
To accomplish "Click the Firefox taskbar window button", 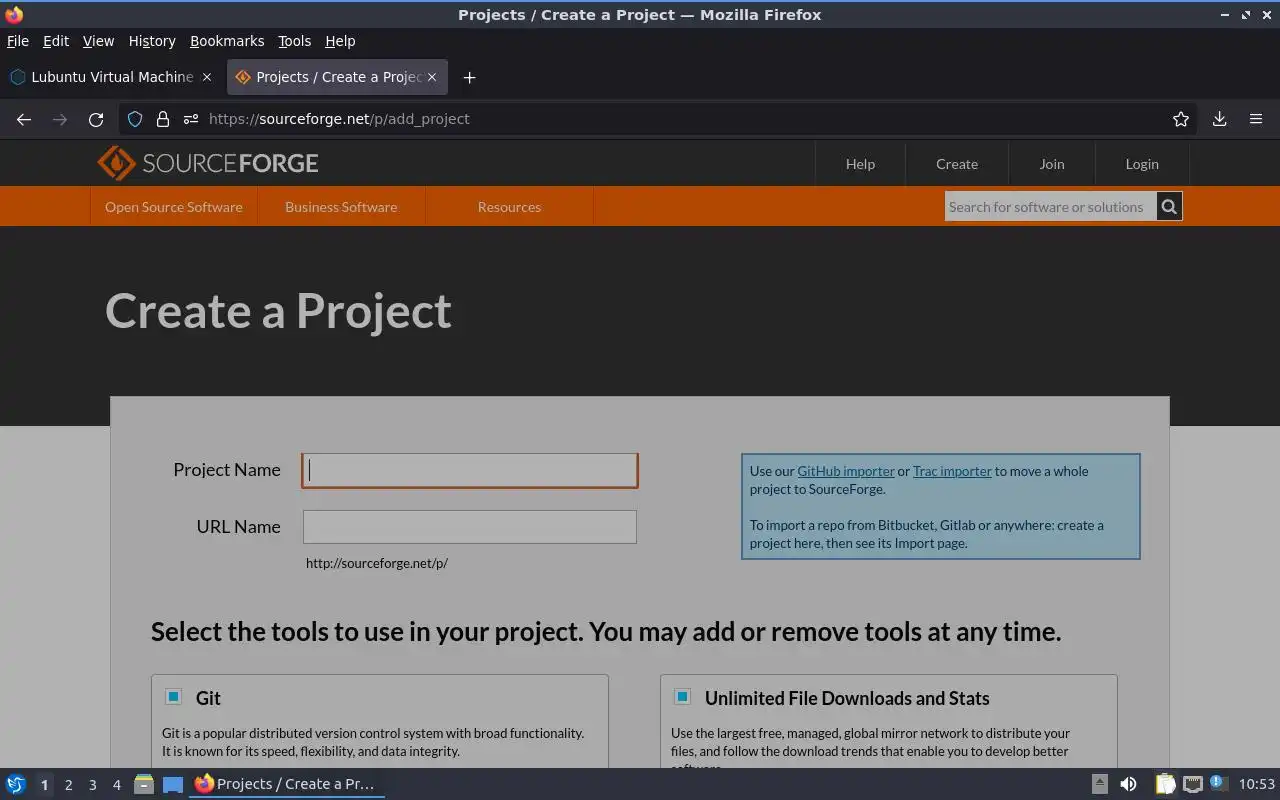I will pos(287,784).
